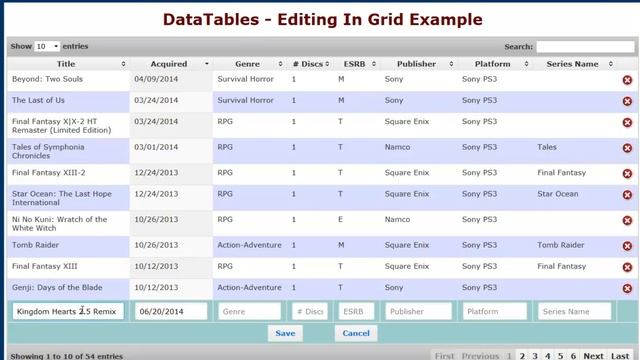640x360 pixels.
Task: Delete the Tomb Raider row
Action: click(x=627, y=246)
